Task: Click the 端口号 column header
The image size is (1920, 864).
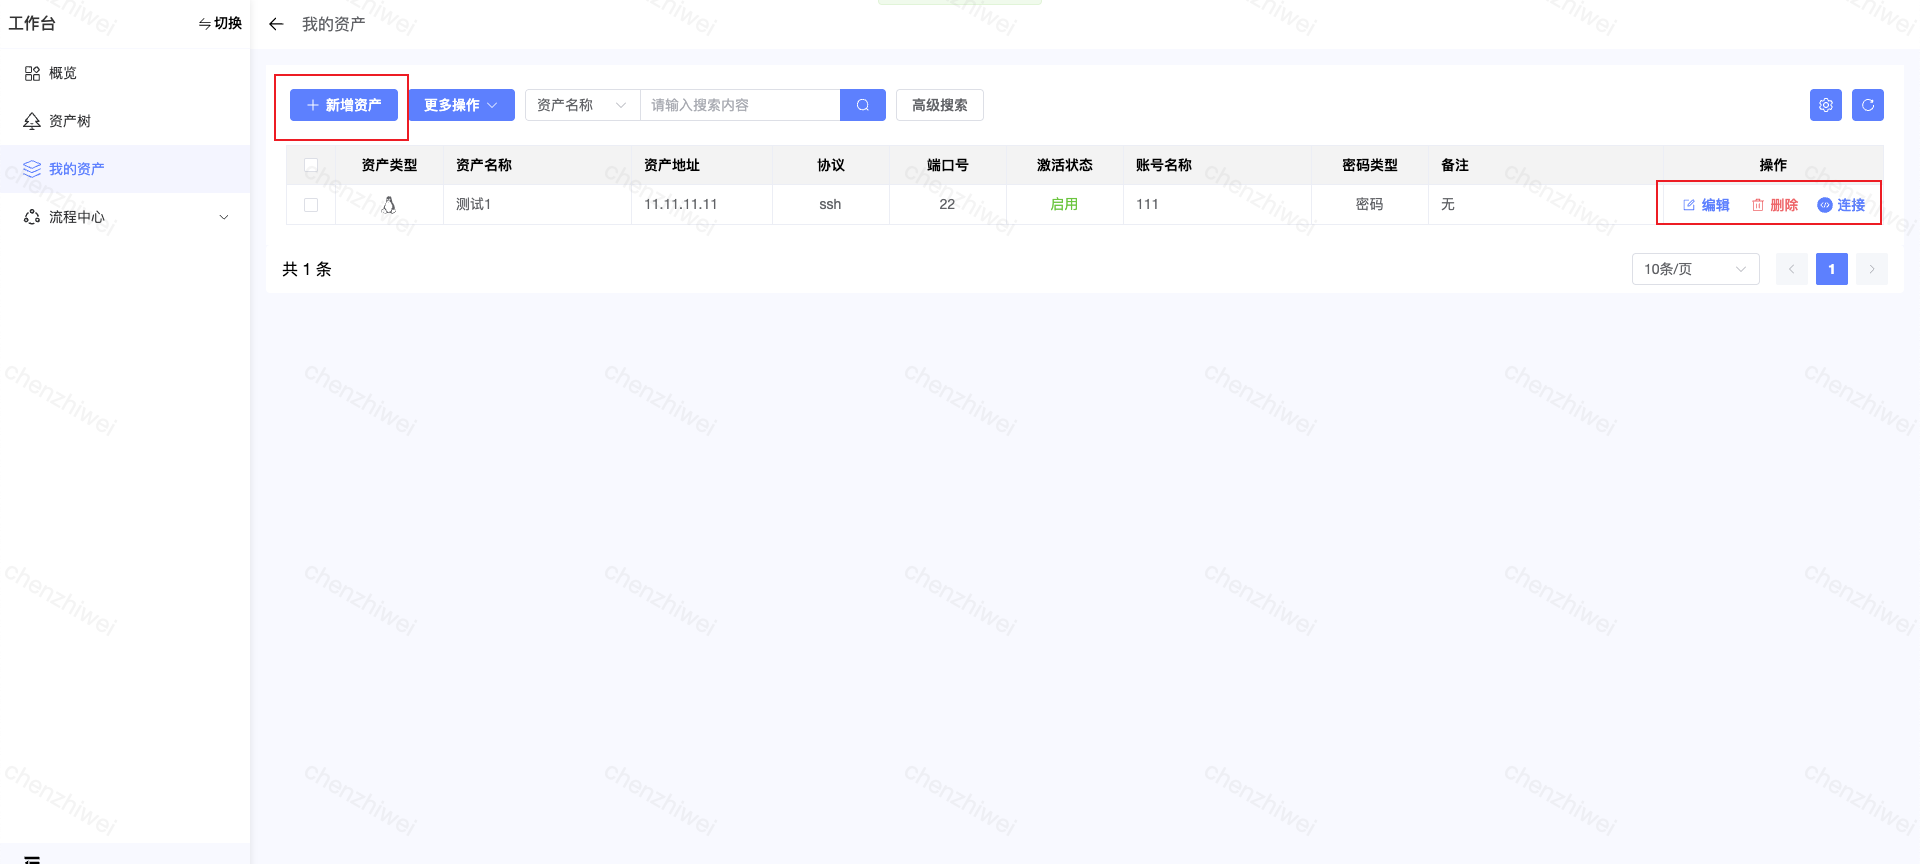Action: [x=947, y=165]
